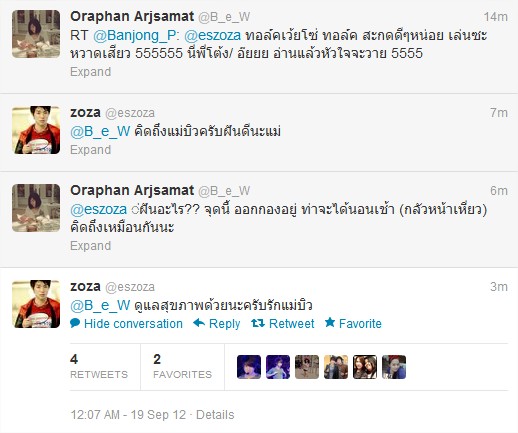Open the @Banjong_P mention link
518x433 pixels.
(x=136, y=35)
